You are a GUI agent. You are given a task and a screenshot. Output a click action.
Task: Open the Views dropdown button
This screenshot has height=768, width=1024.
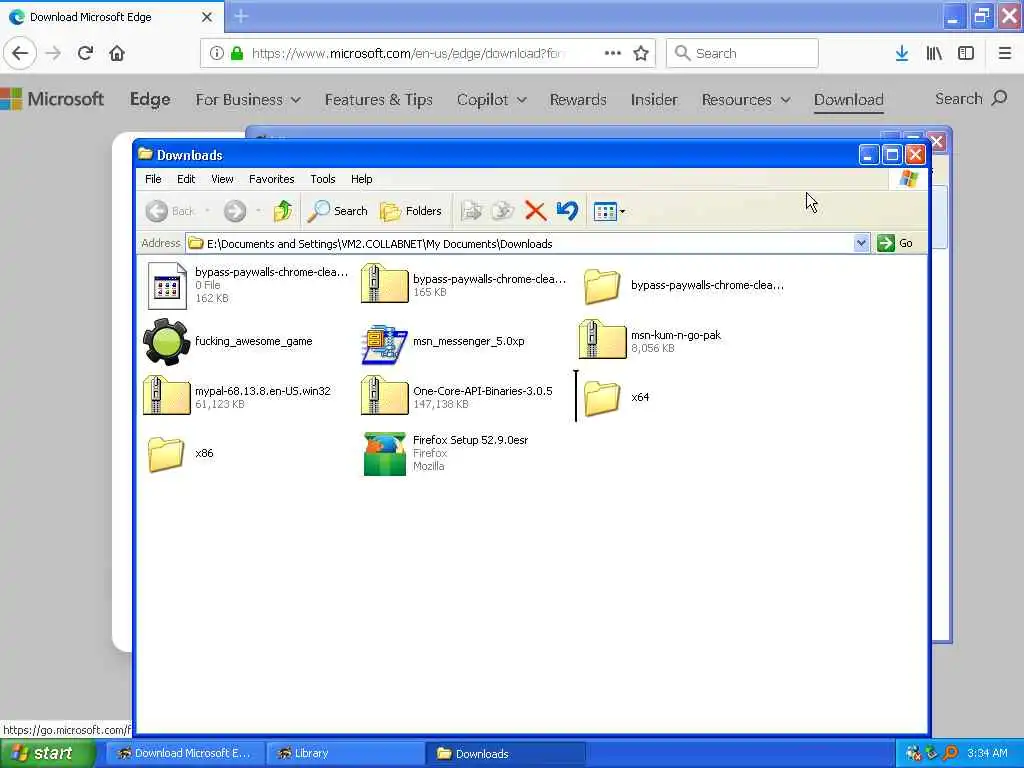(x=609, y=211)
